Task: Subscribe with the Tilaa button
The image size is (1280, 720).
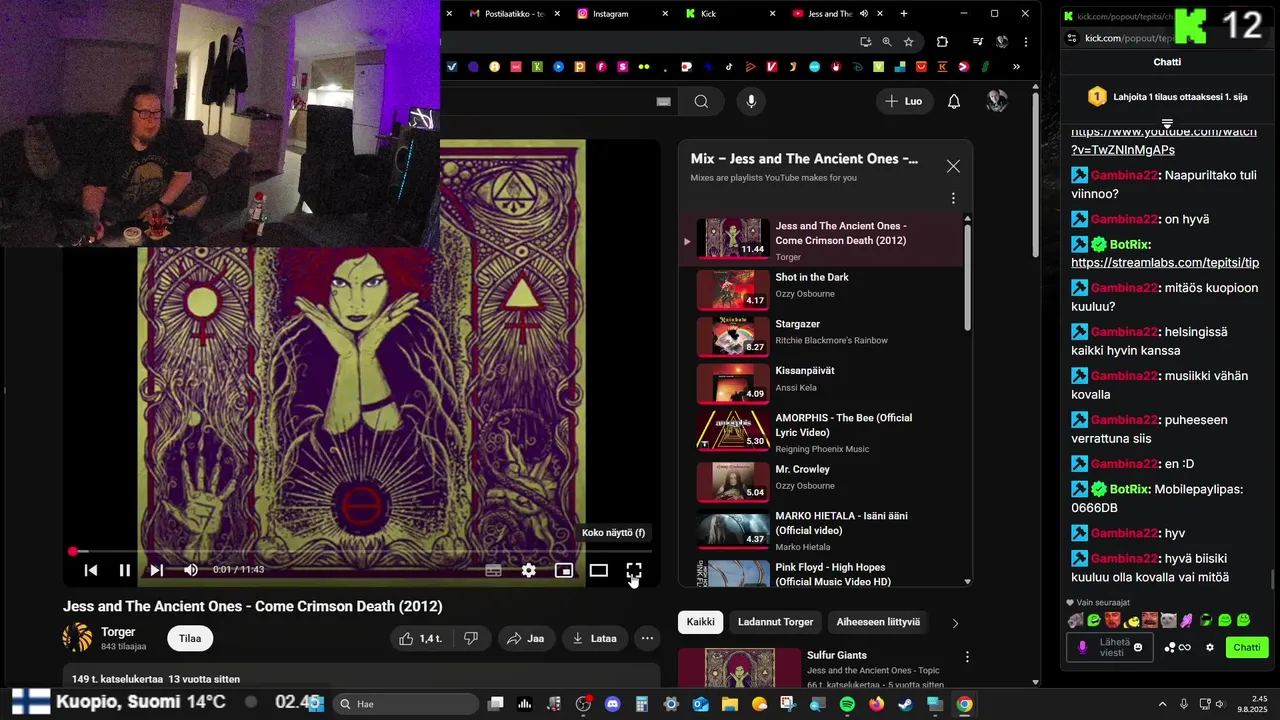Action: tap(190, 638)
